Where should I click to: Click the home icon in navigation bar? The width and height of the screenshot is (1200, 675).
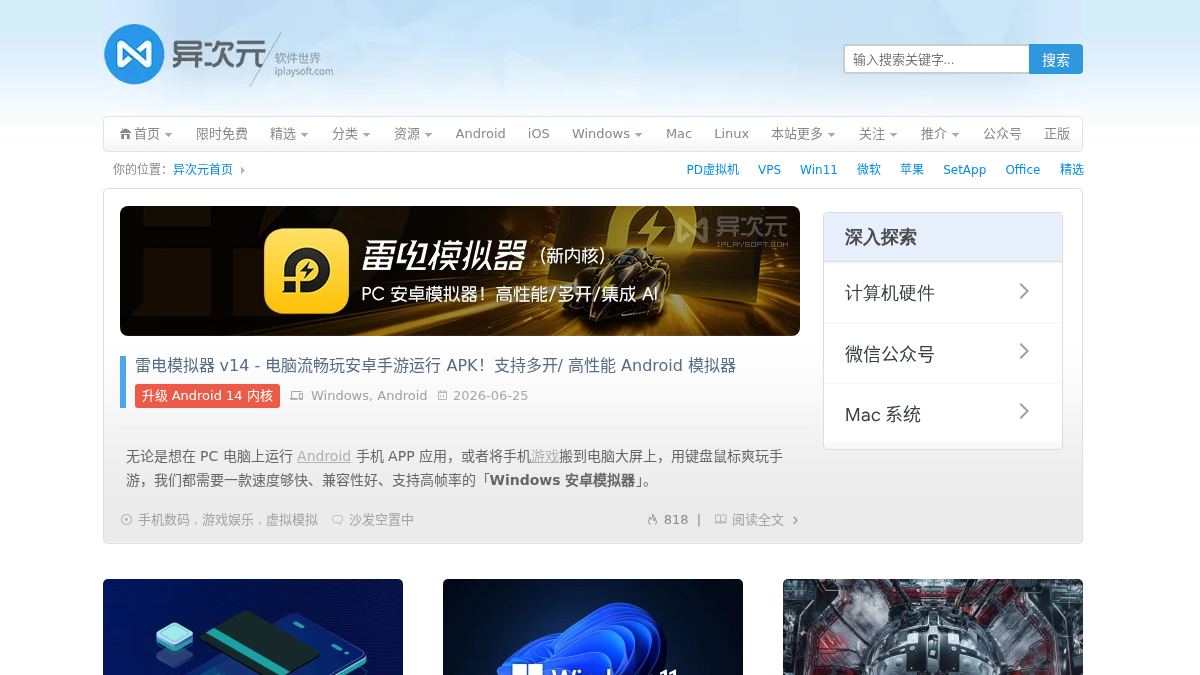[125, 134]
